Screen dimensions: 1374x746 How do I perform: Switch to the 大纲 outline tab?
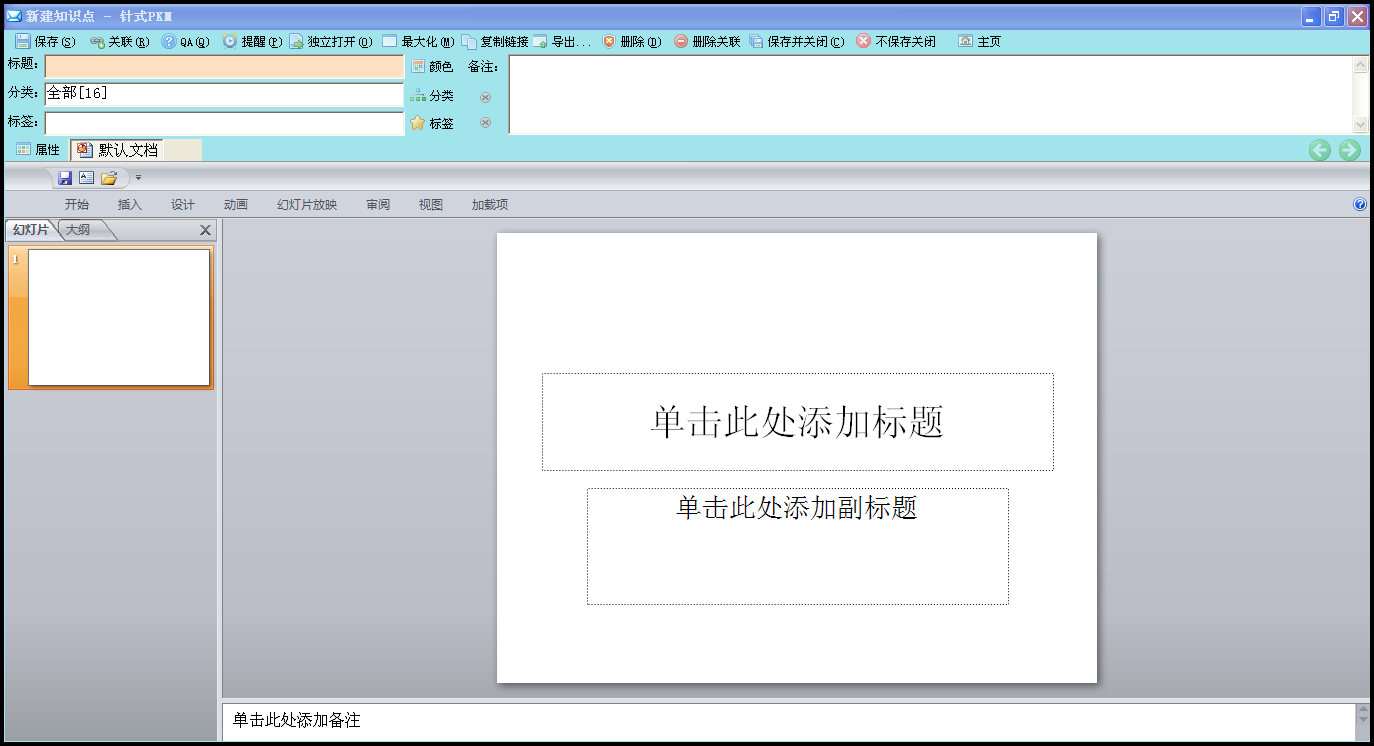79,230
